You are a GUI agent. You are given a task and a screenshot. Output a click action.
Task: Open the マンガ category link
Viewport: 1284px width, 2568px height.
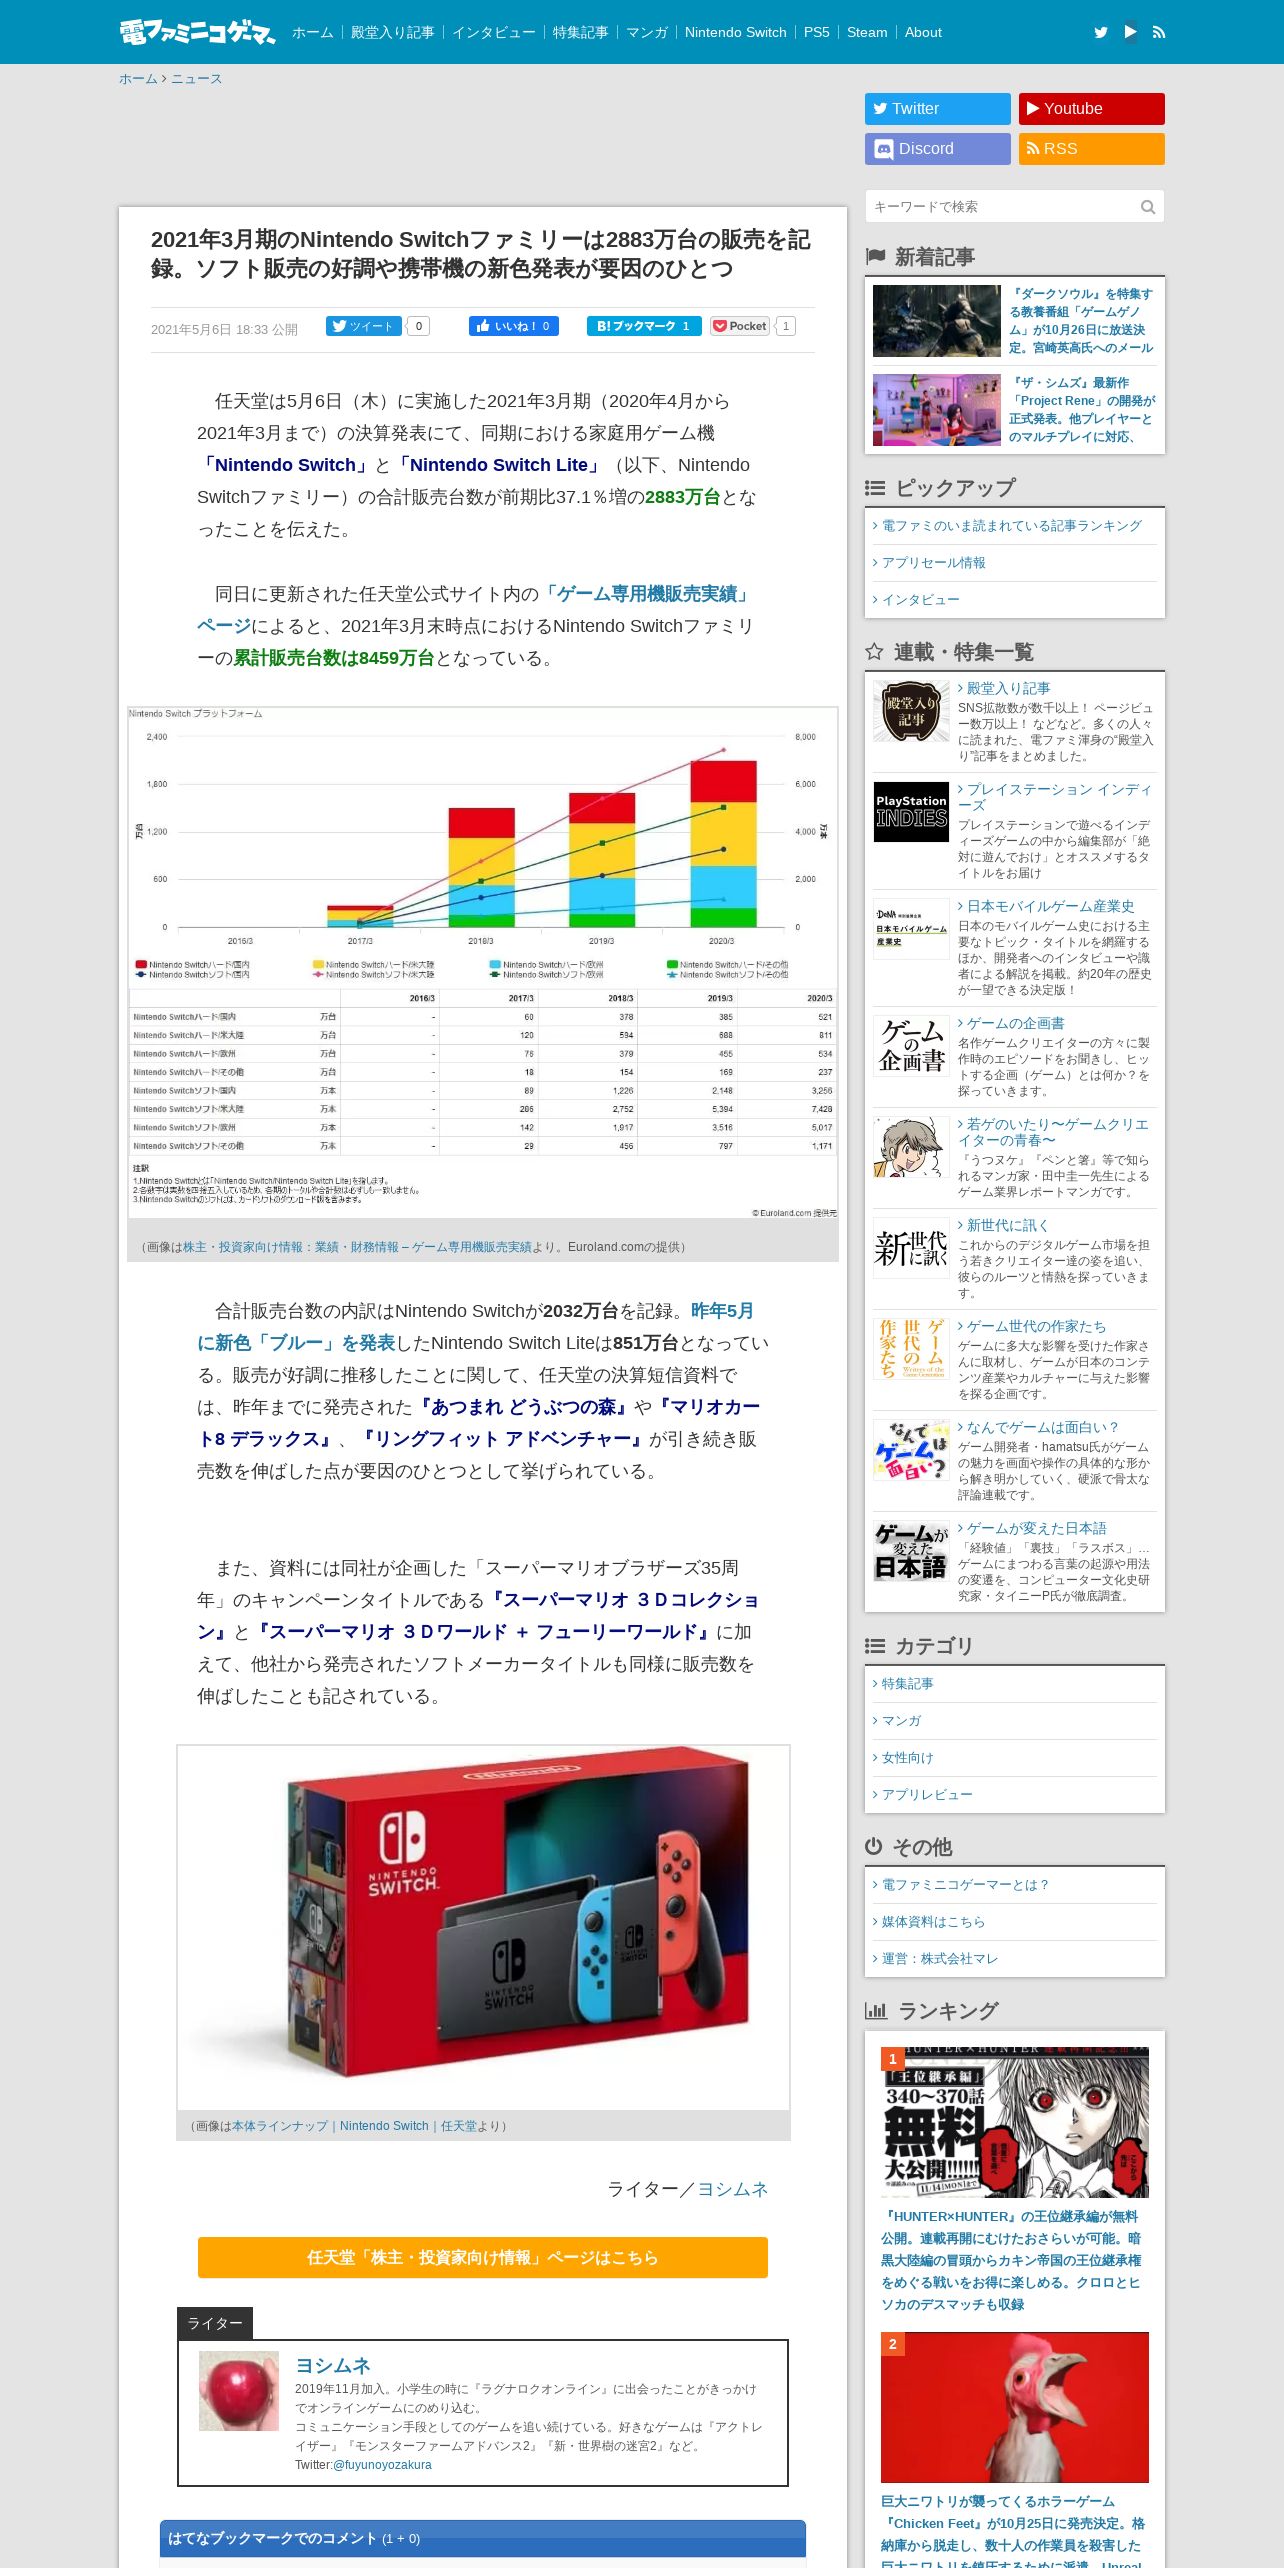click(x=901, y=1721)
